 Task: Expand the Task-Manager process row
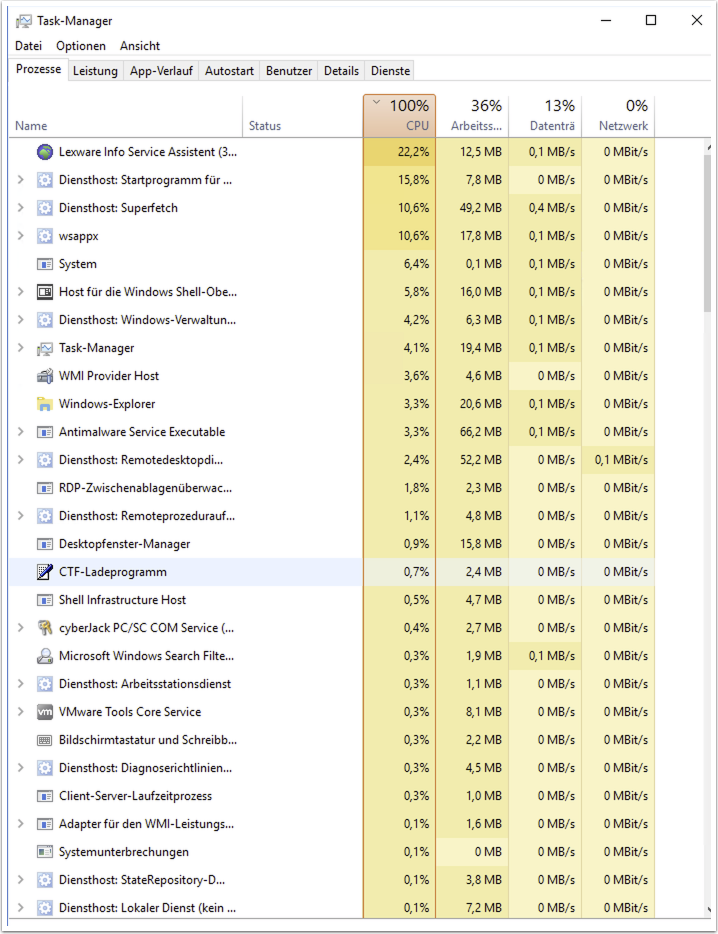pyautogui.click(x=21, y=348)
